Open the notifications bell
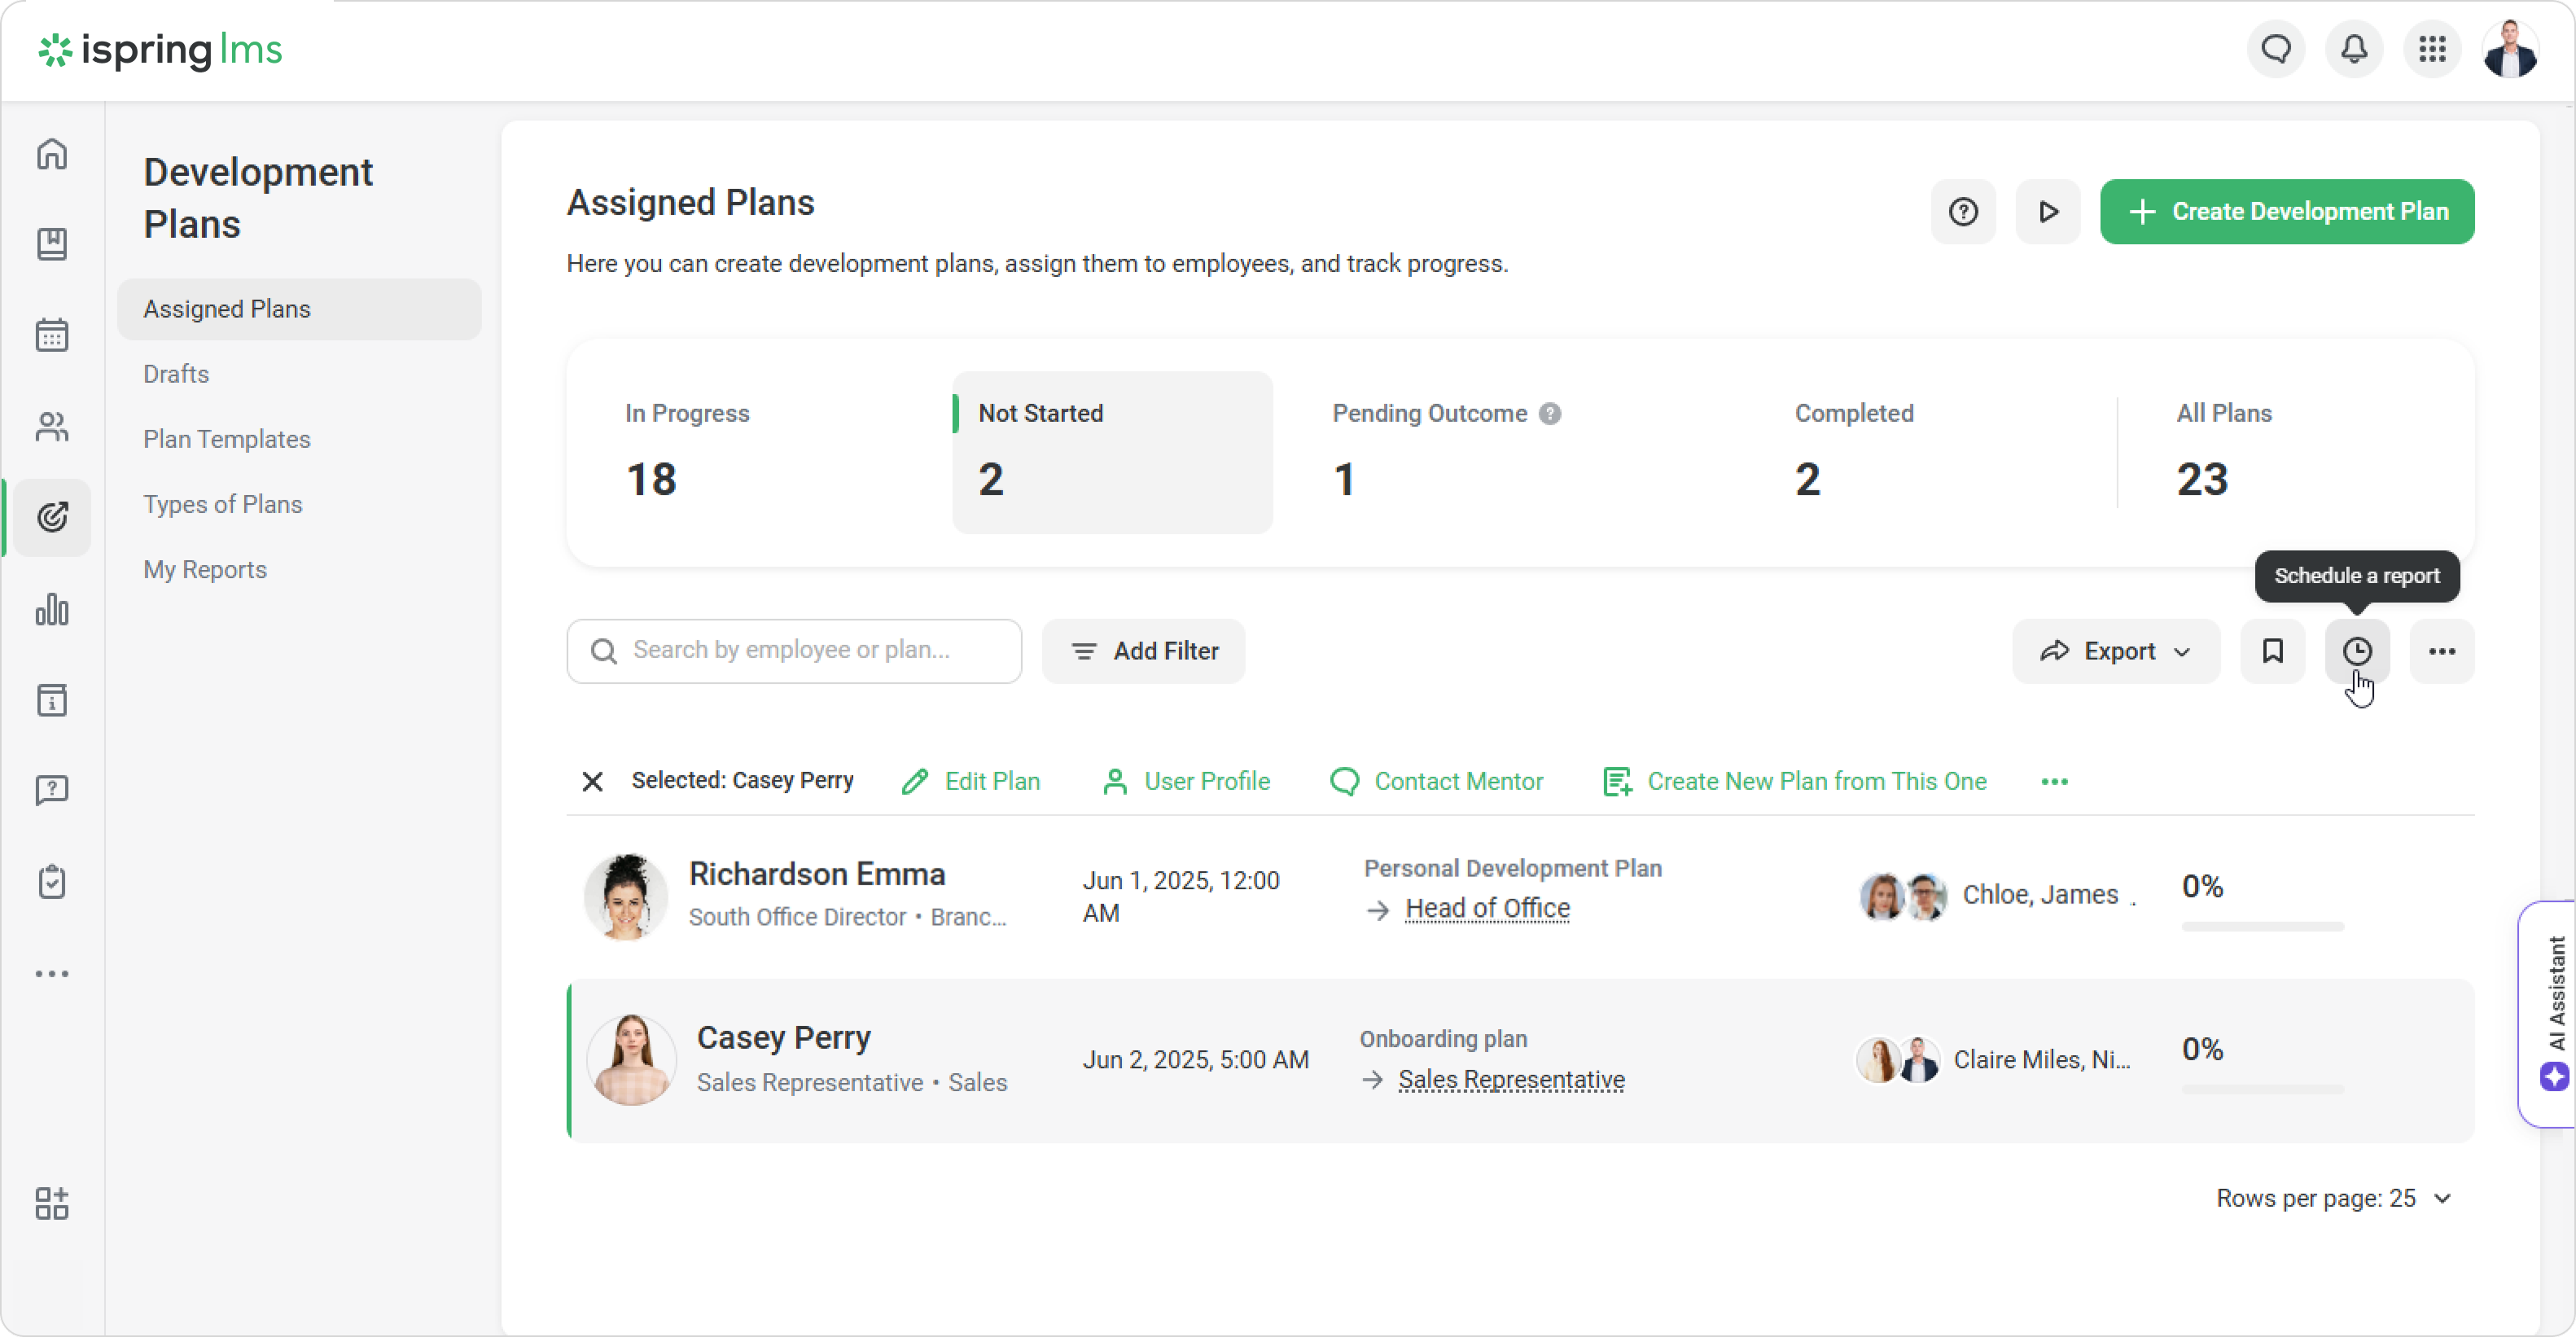The height and width of the screenshot is (1337, 2576). point(2354,49)
